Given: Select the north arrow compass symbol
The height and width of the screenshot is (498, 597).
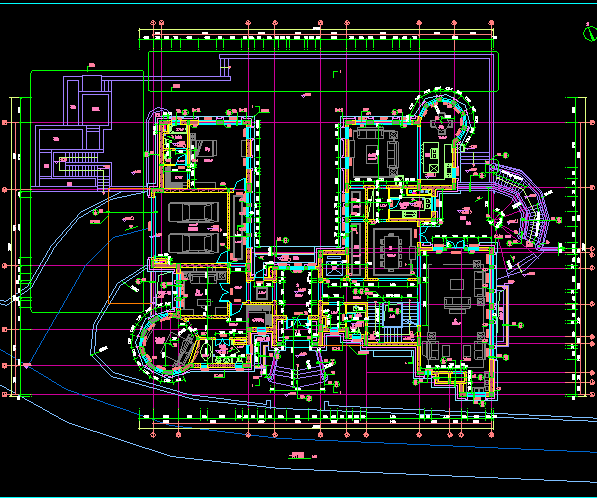Looking at the screenshot, I should [590, 33].
